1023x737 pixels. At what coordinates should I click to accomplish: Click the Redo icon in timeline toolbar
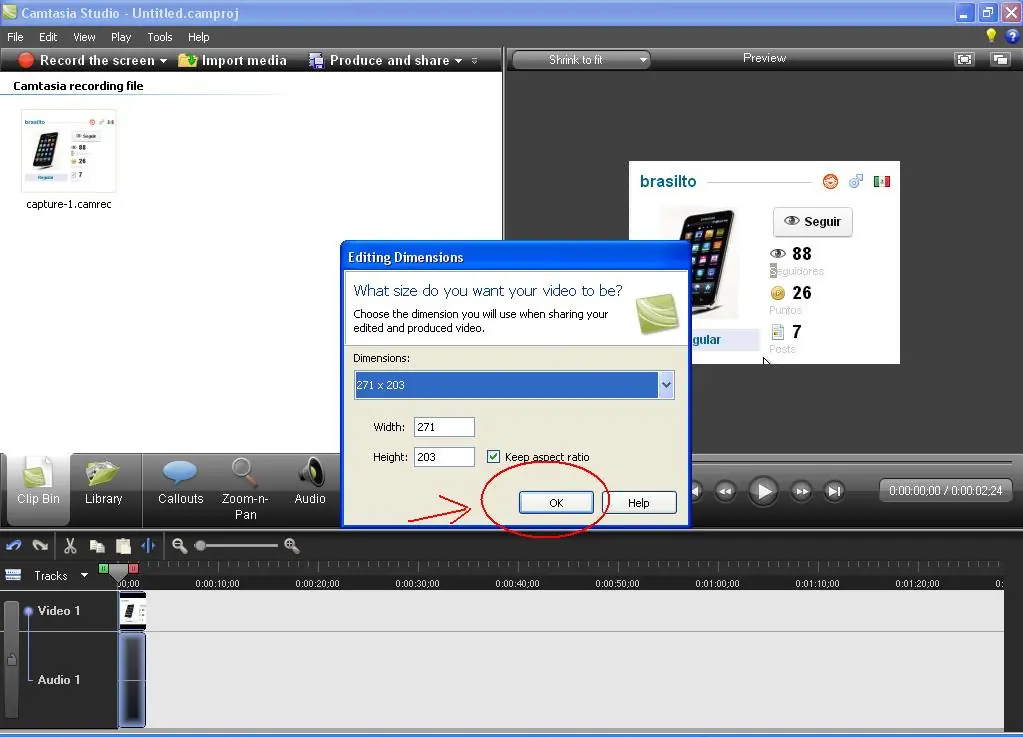pyautogui.click(x=40, y=545)
